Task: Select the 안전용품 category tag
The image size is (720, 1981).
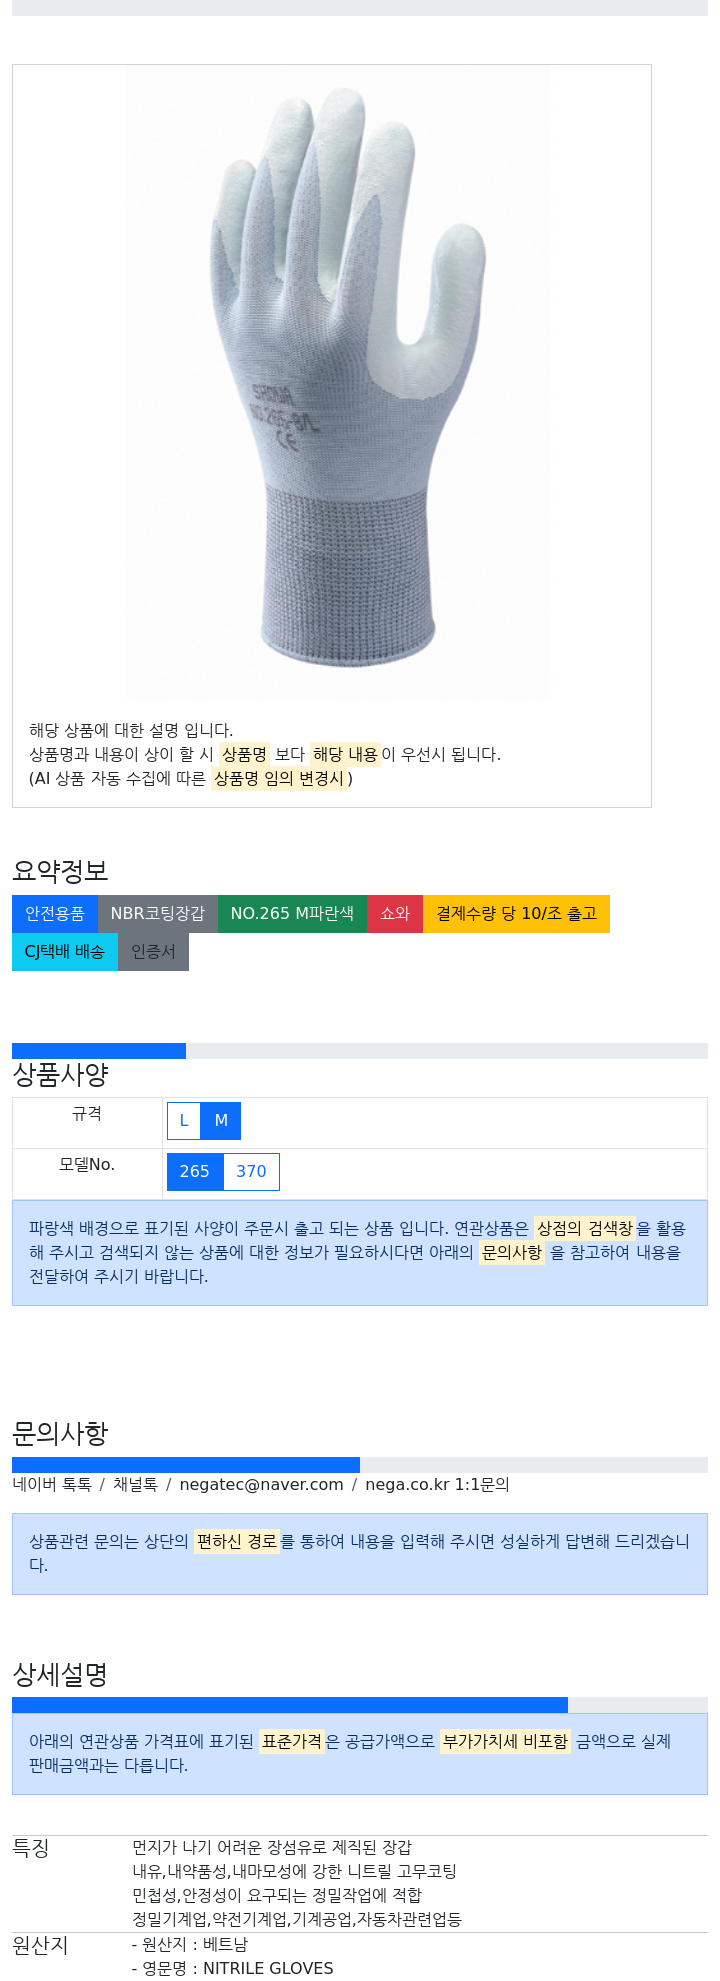Action: tap(55, 914)
